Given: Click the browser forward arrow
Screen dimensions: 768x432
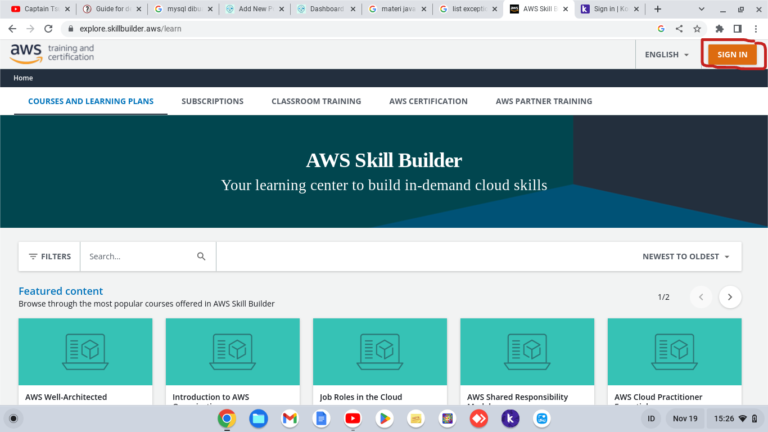Looking at the screenshot, I should [30, 29].
